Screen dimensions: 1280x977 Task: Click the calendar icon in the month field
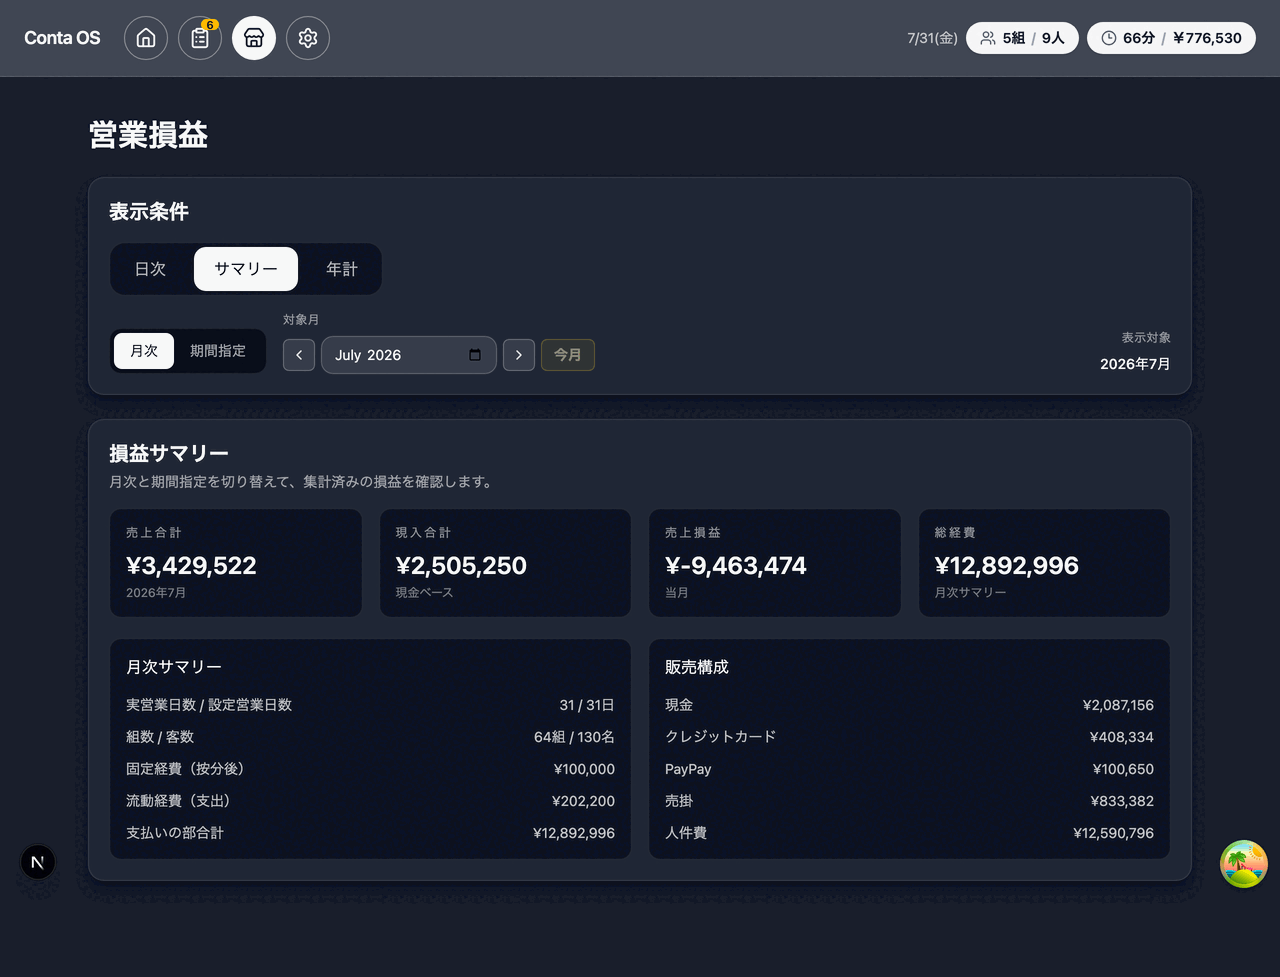pos(475,355)
